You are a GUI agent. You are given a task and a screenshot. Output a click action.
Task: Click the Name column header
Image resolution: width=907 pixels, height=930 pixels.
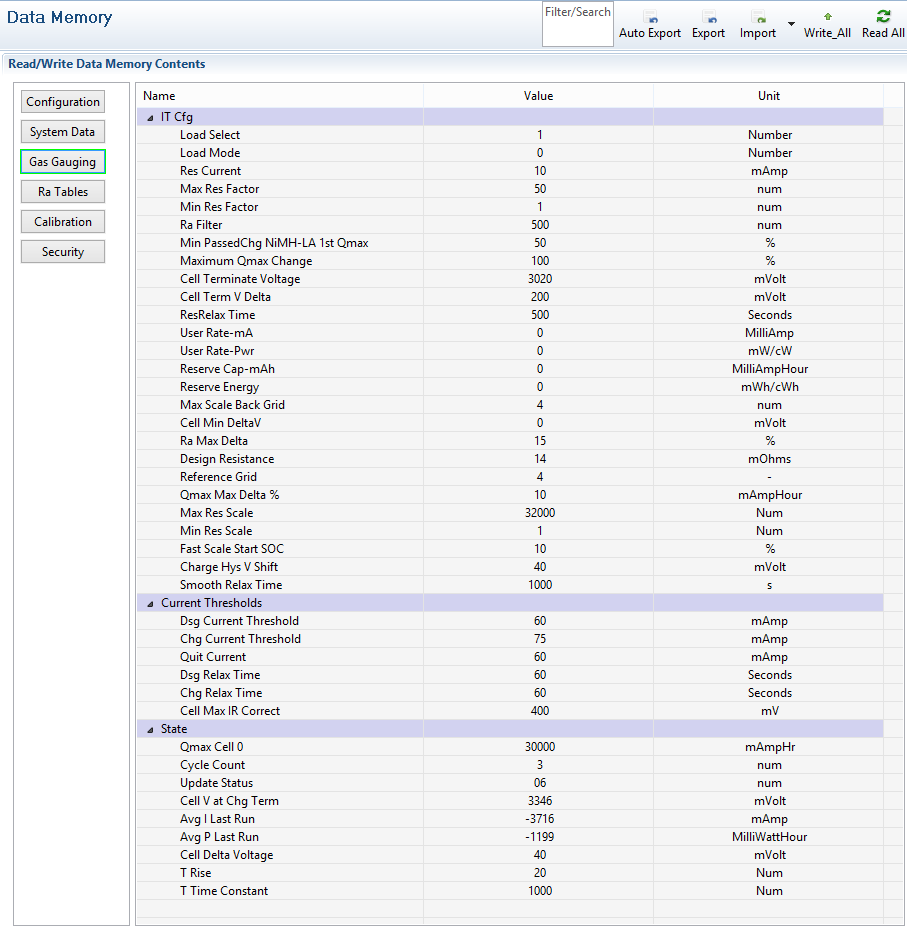click(280, 96)
